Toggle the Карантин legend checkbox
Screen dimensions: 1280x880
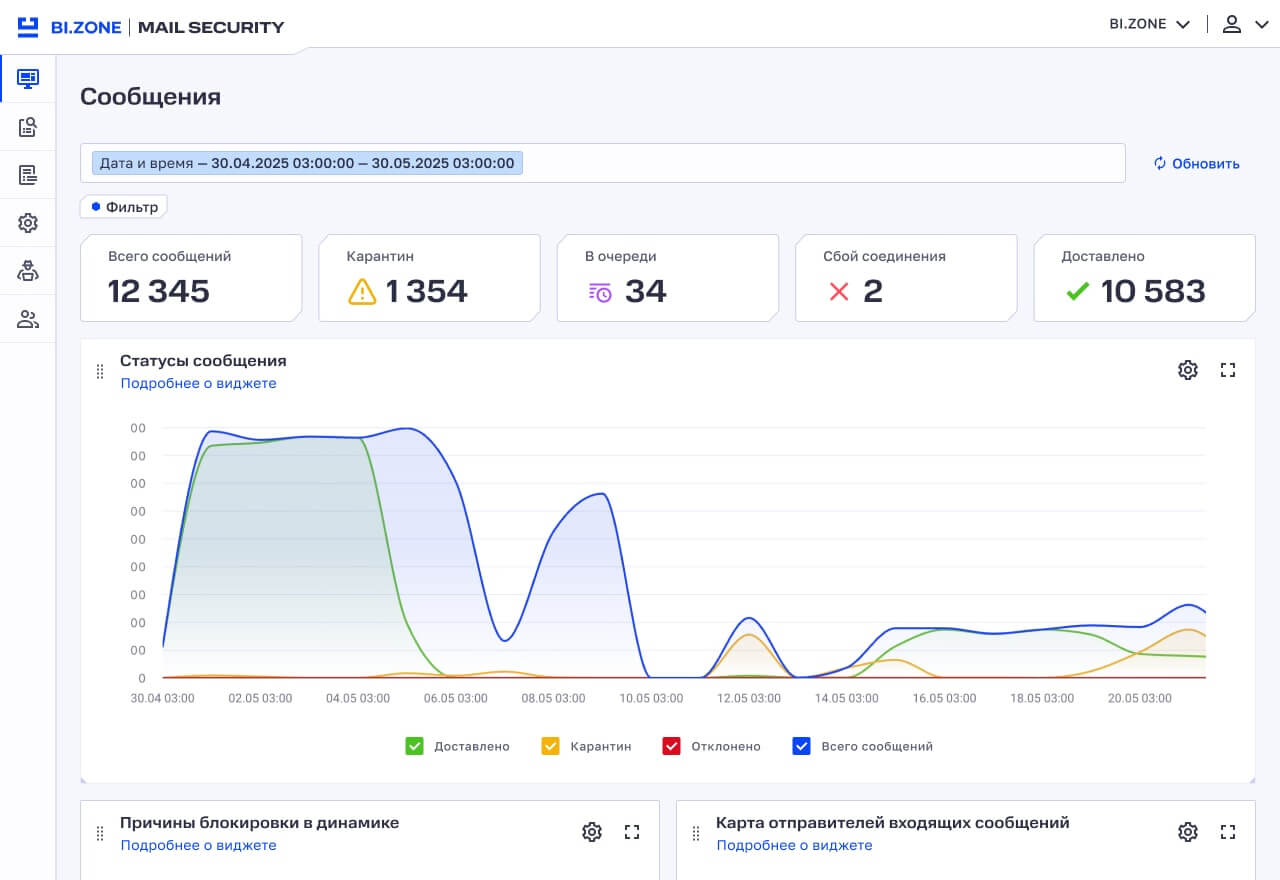click(x=550, y=746)
